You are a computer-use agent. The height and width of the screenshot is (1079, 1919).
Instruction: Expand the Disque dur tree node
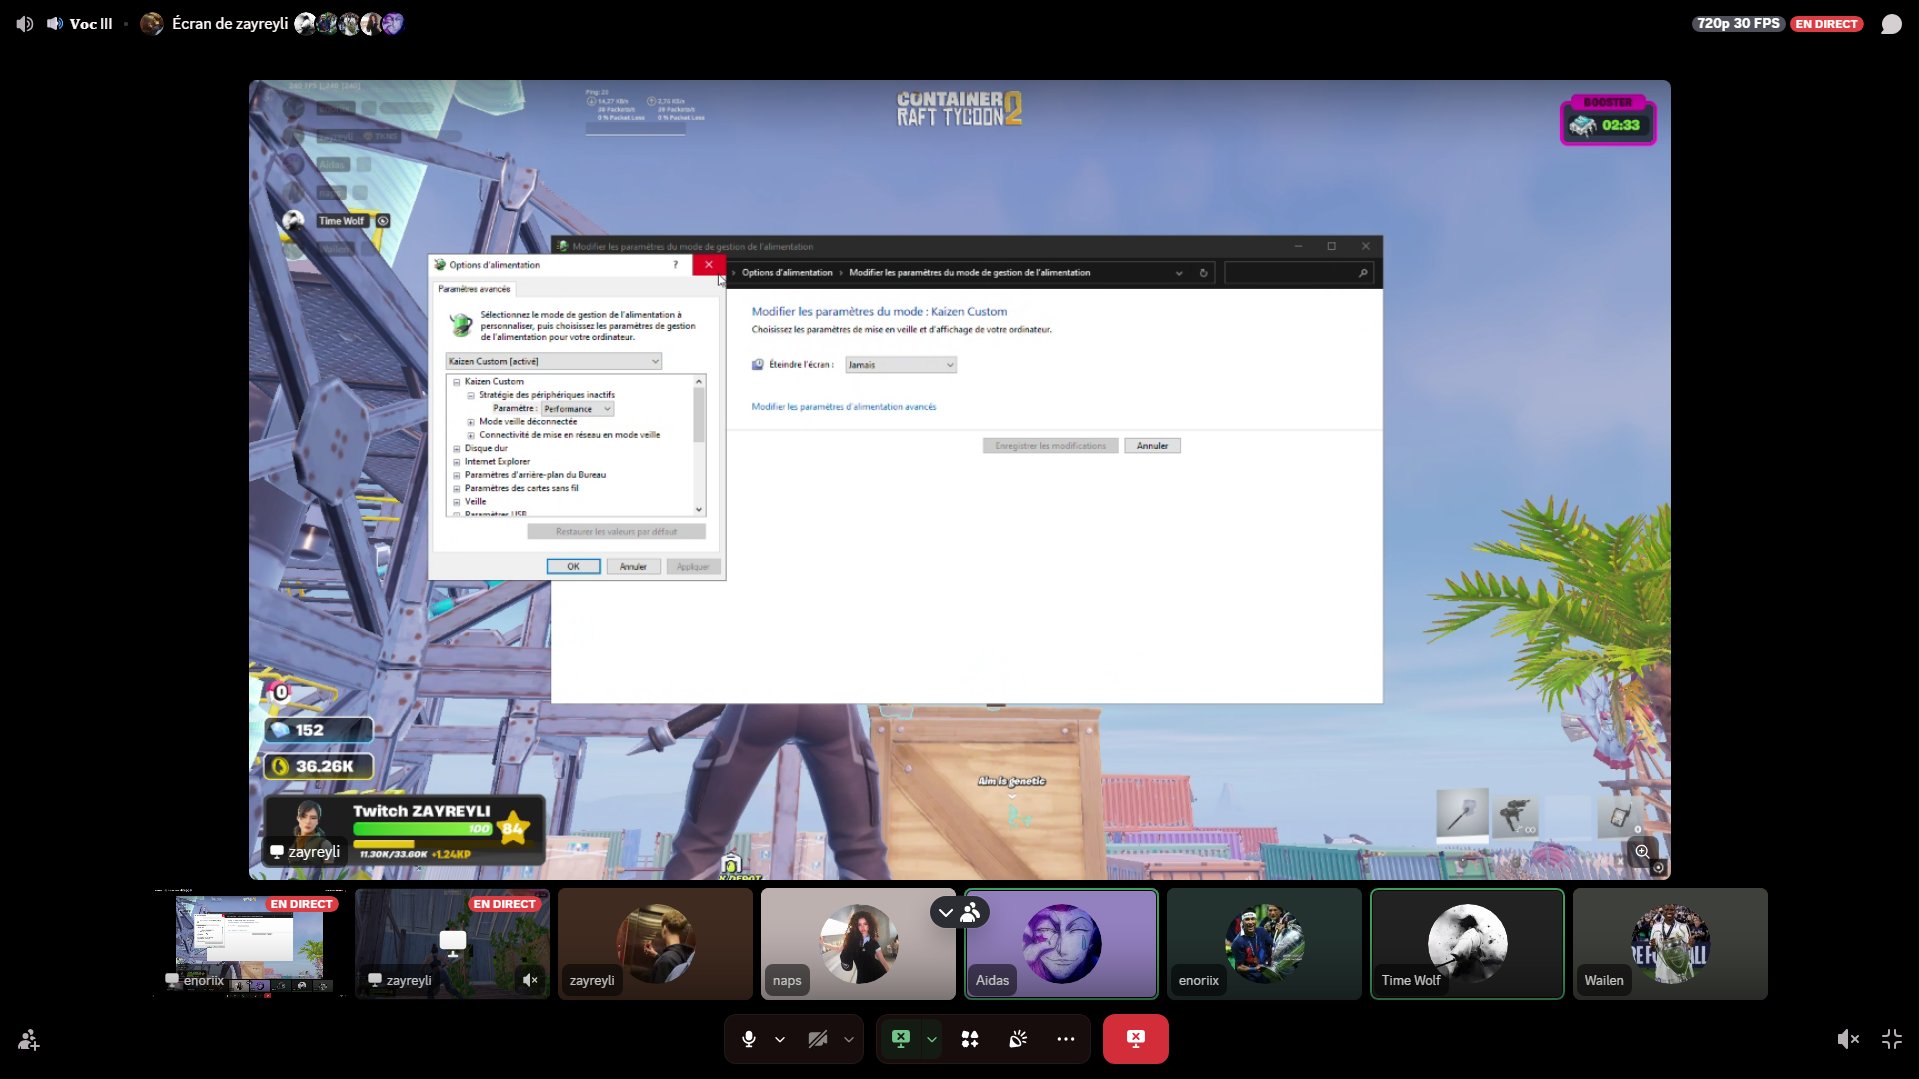[457, 449]
